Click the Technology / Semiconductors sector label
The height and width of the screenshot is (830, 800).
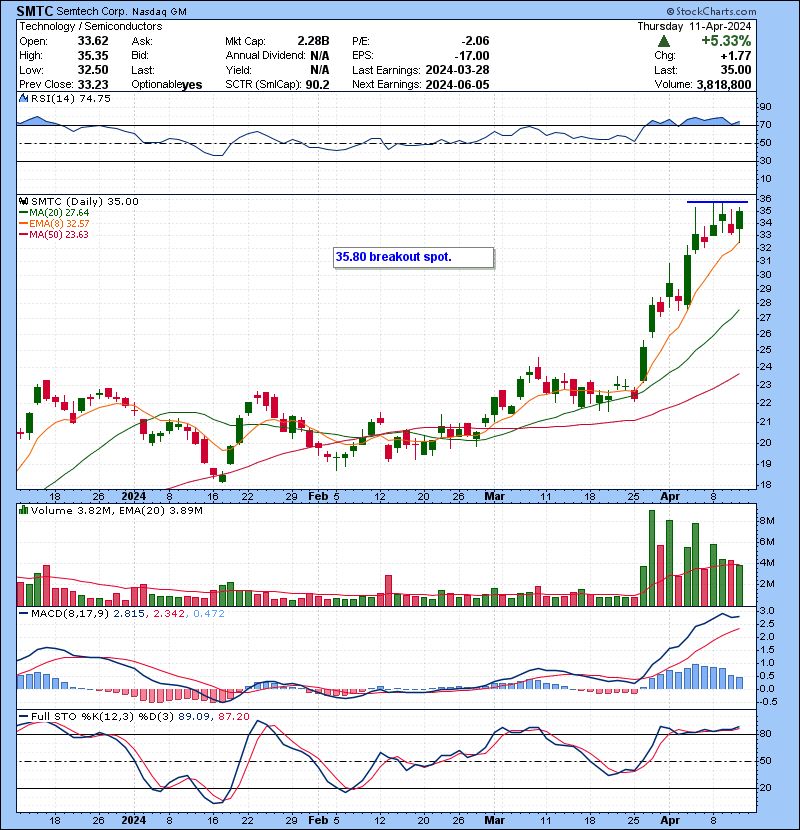(91, 26)
